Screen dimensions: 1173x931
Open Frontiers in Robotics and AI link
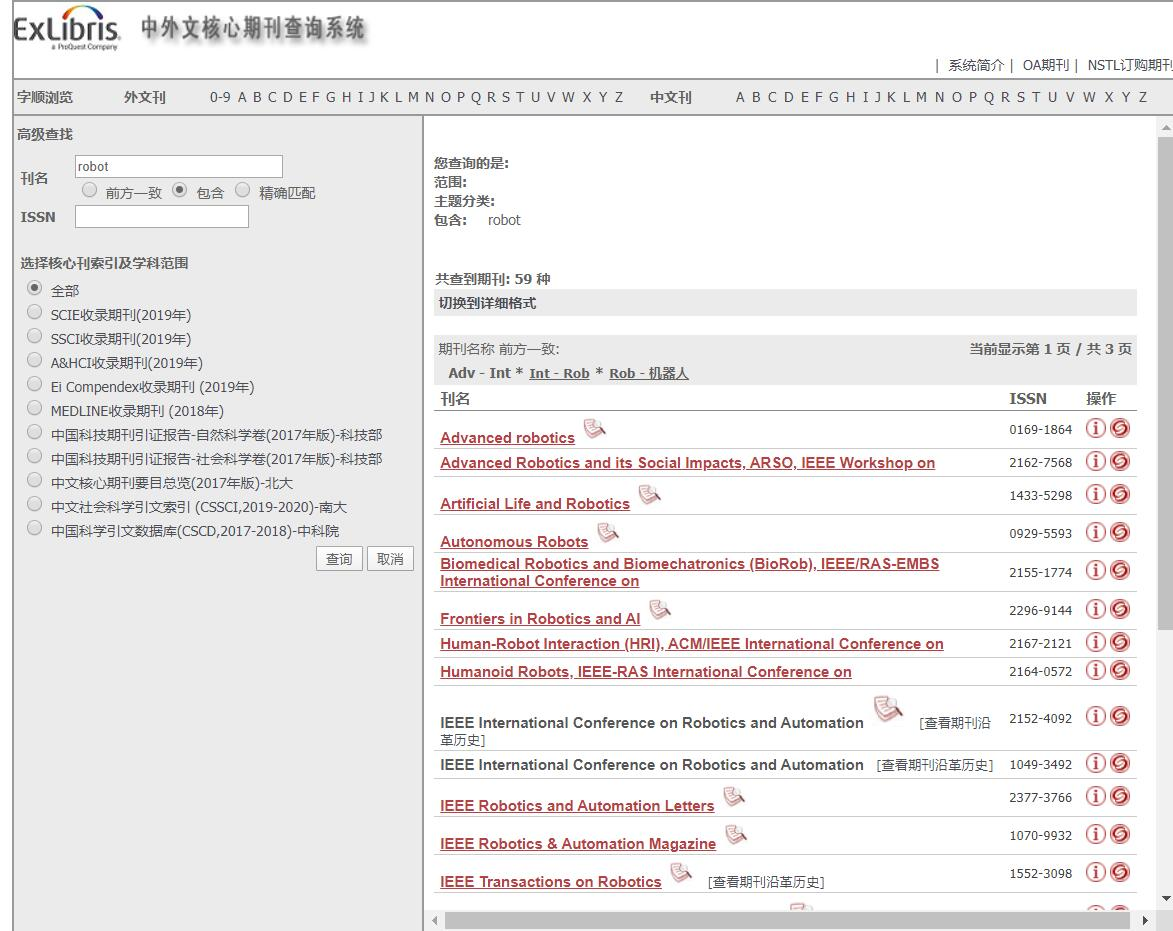pyautogui.click(x=540, y=618)
